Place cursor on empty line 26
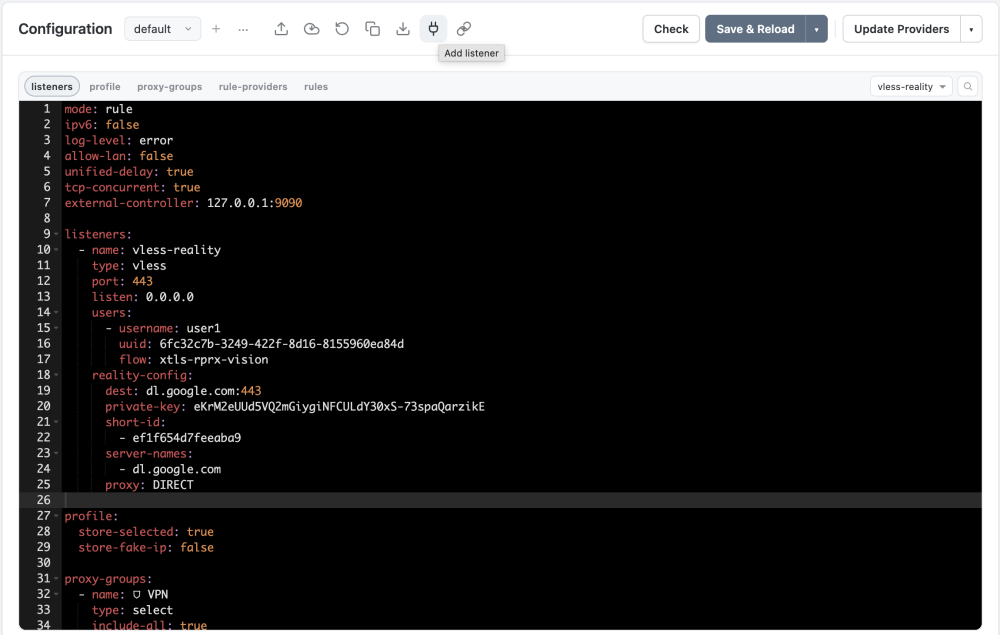1000x635 pixels. tap(522, 500)
